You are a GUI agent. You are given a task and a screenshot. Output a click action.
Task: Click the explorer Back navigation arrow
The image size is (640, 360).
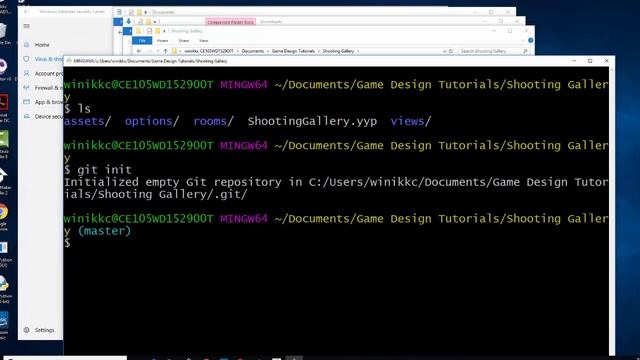click(139, 51)
